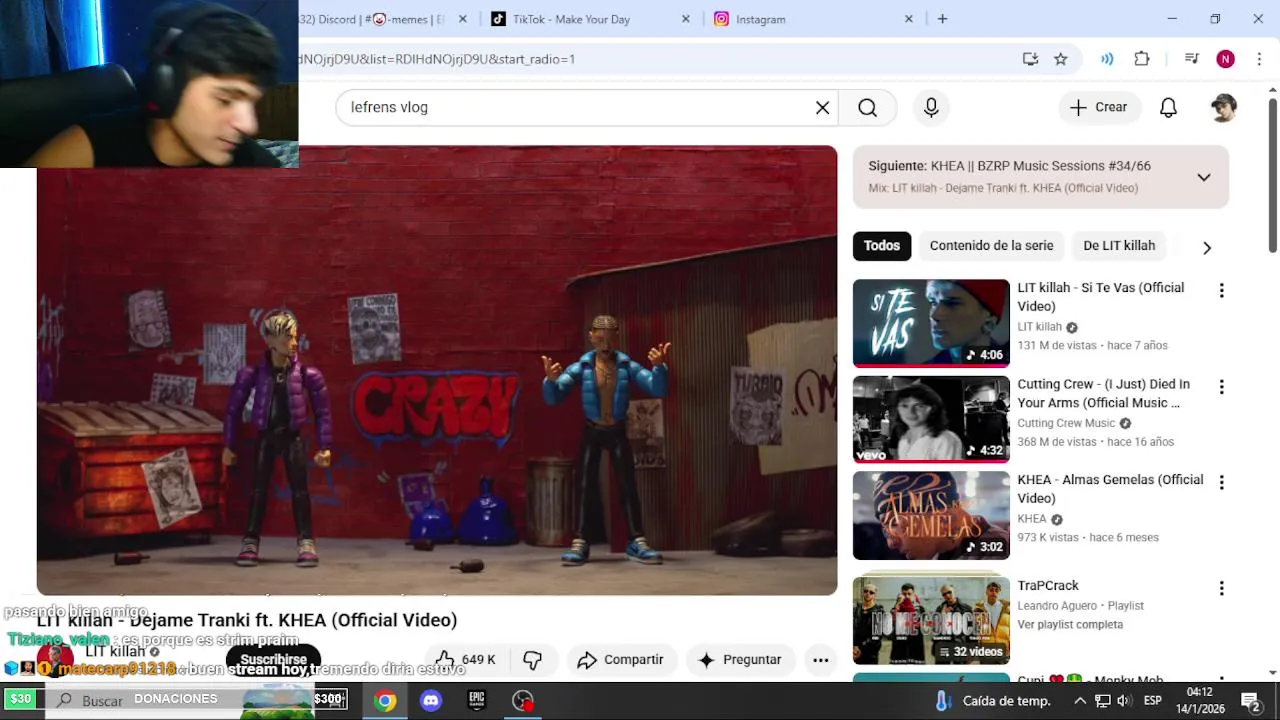Click 'KHEA - Almas Gemelas (Official Video)' title
Screen dimensions: 1280x720
1110,489
